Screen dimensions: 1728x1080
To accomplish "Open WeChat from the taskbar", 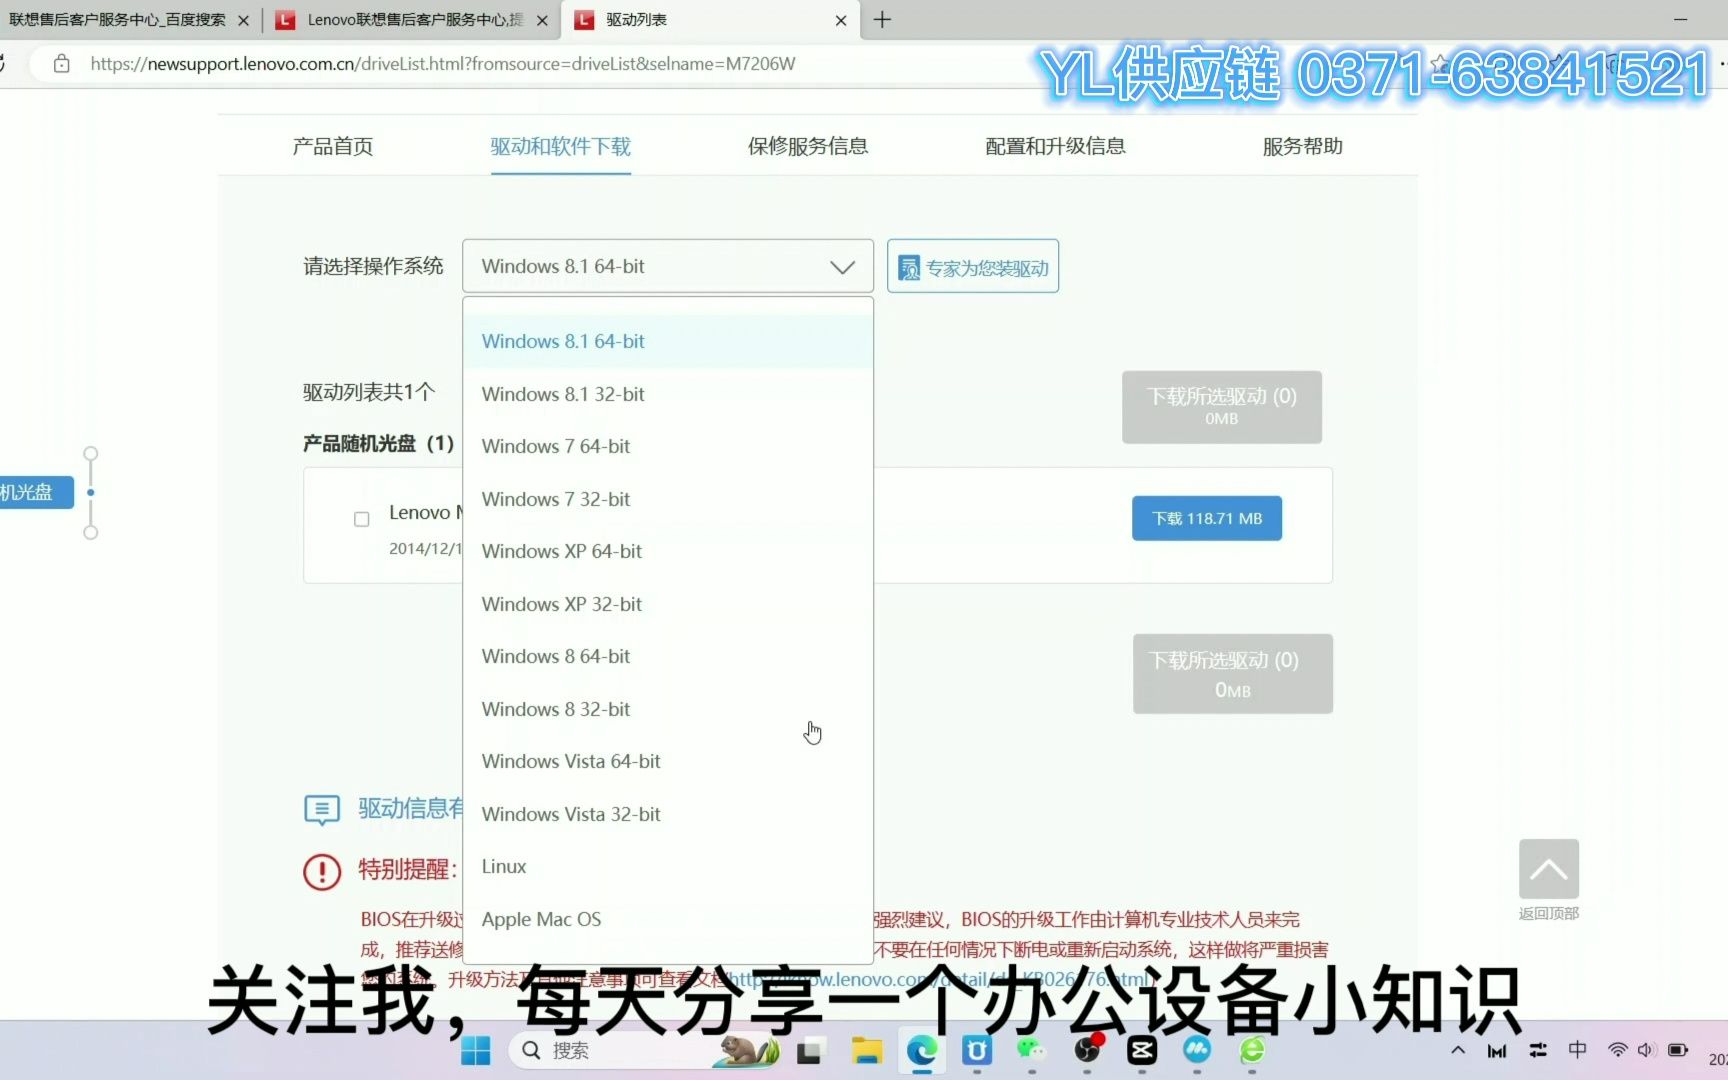I will coord(1031,1050).
